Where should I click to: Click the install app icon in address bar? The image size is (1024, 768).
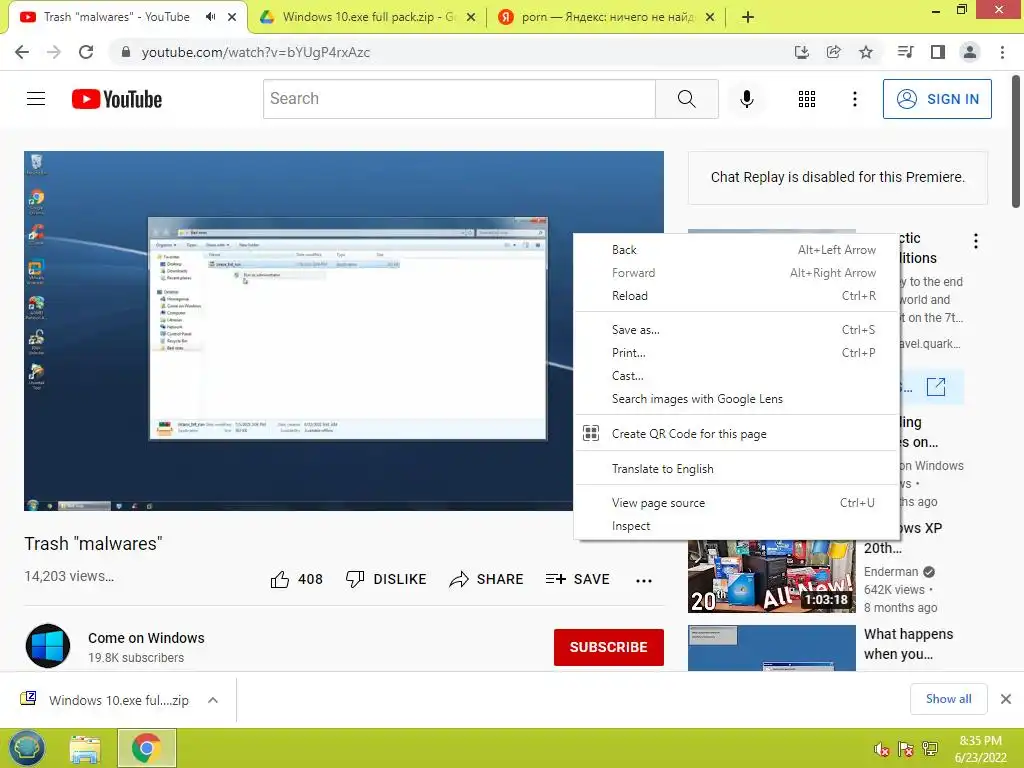[801, 52]
